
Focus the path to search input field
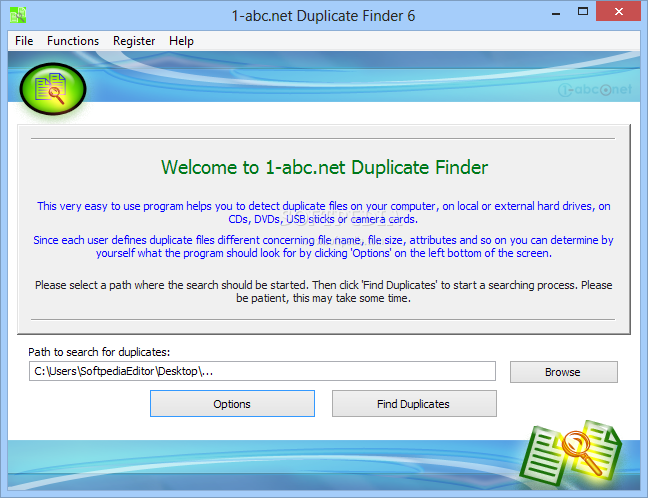pyautogui.click(x=262, y=371)
